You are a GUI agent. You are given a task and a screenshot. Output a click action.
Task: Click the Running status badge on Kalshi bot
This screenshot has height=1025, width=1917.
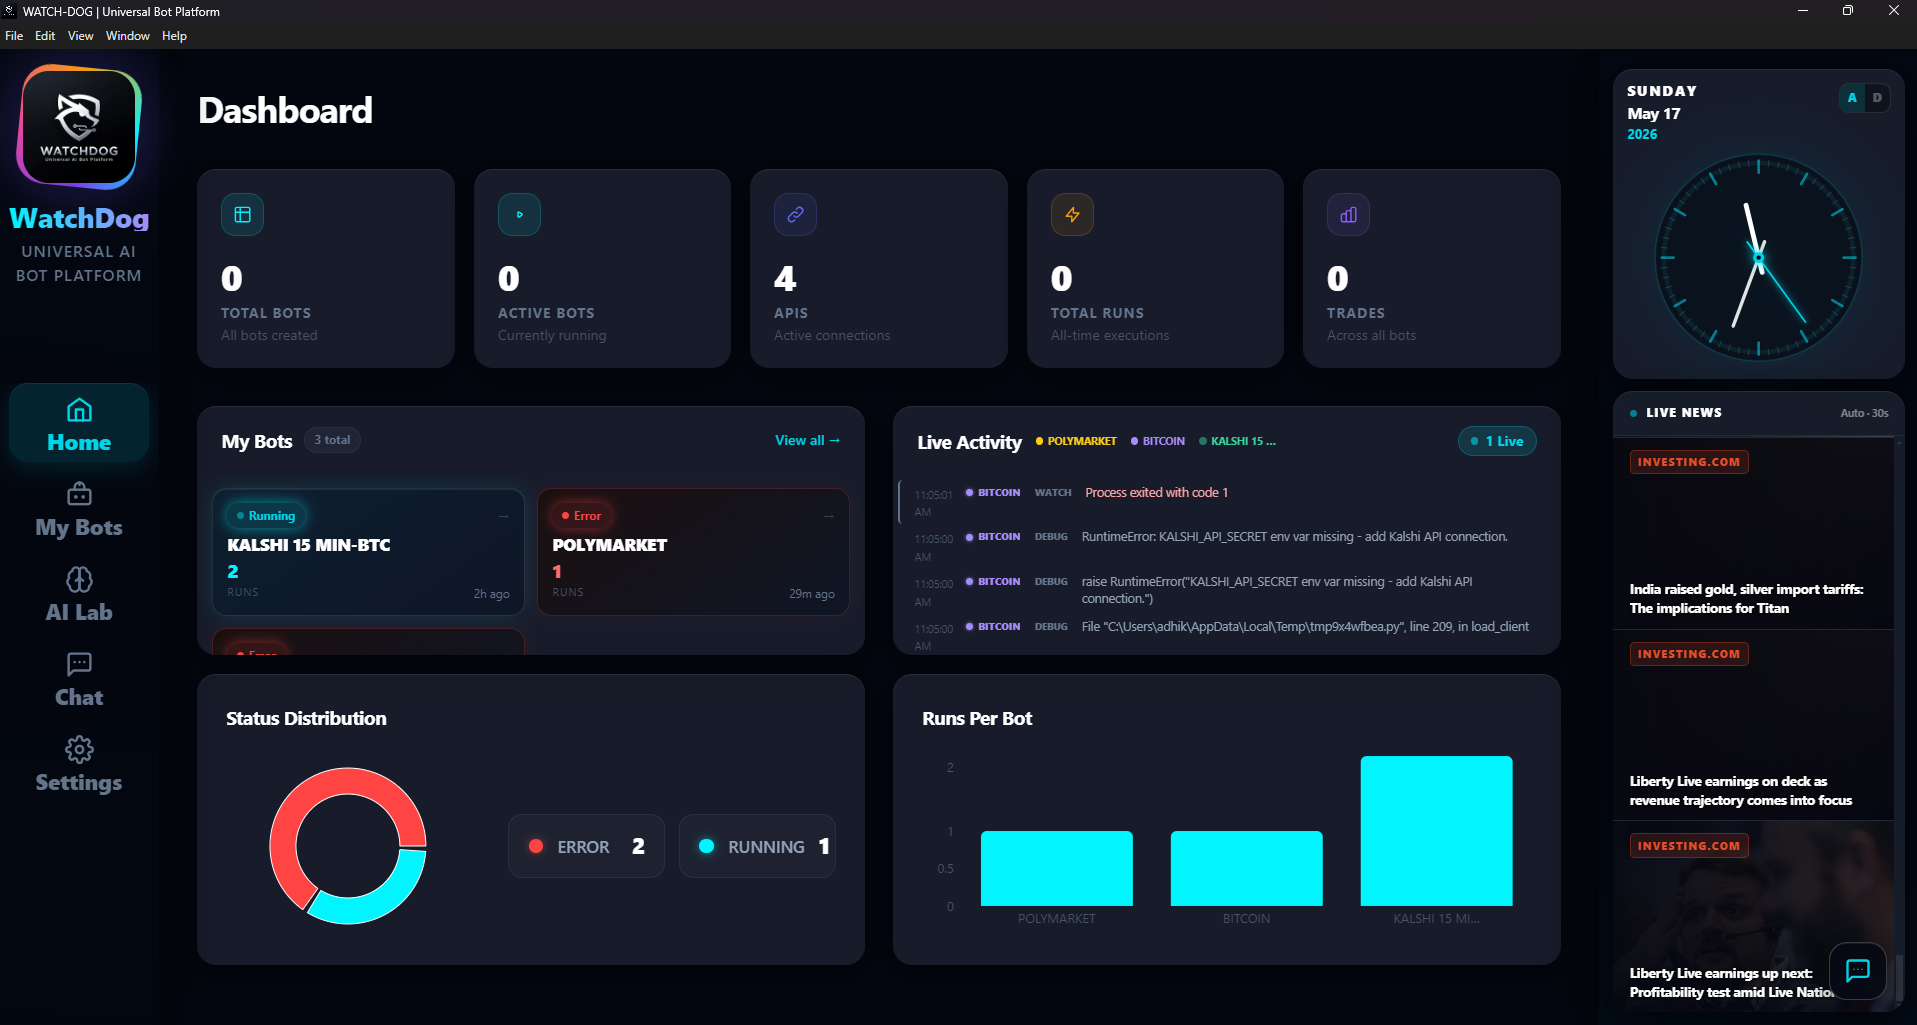266,516
